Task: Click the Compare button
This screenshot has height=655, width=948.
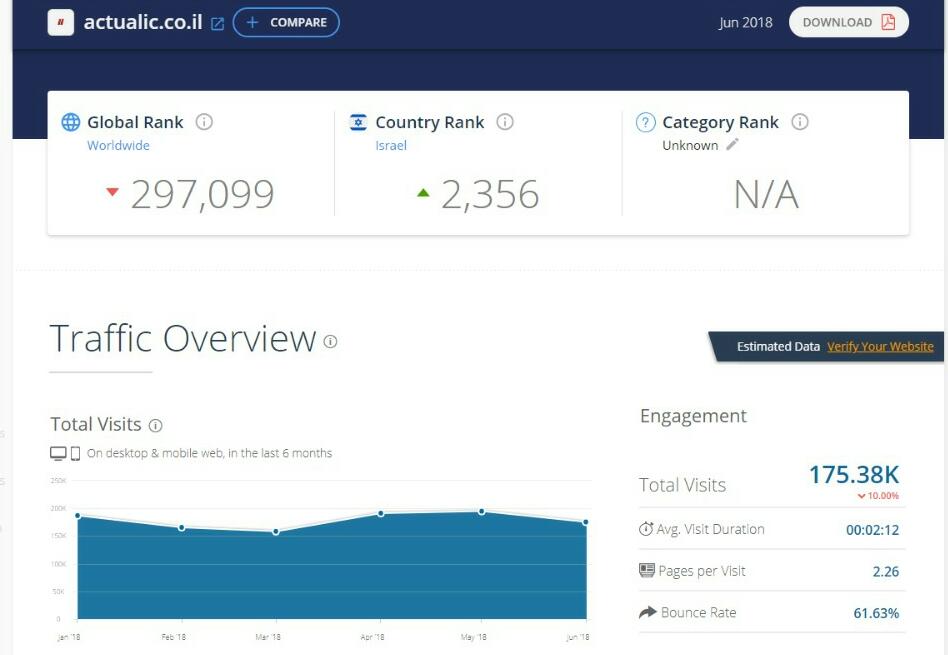Action: click(286, 22)
